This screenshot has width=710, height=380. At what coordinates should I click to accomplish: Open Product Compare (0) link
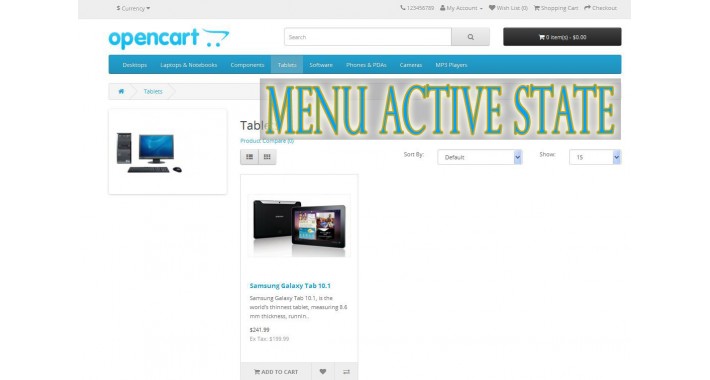(267, 141)
